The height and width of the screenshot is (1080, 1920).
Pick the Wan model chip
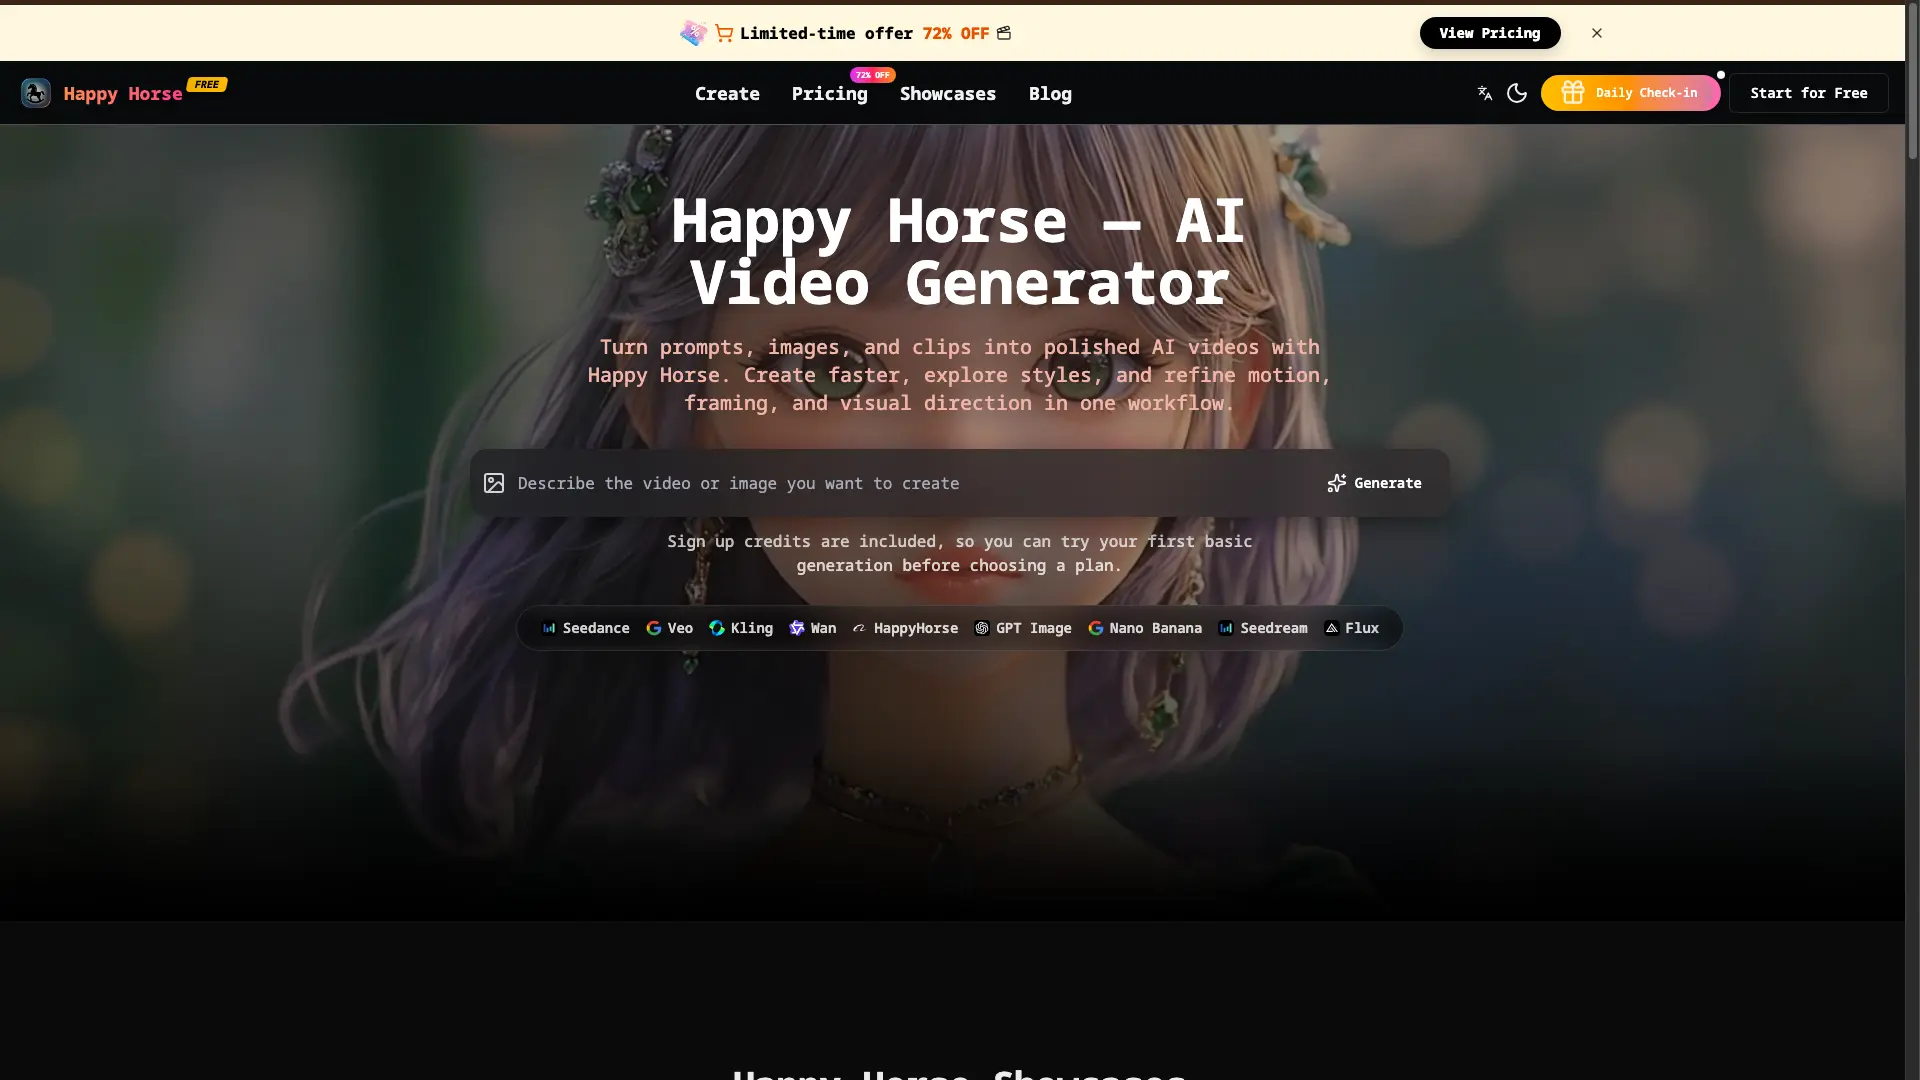[813, 628]
